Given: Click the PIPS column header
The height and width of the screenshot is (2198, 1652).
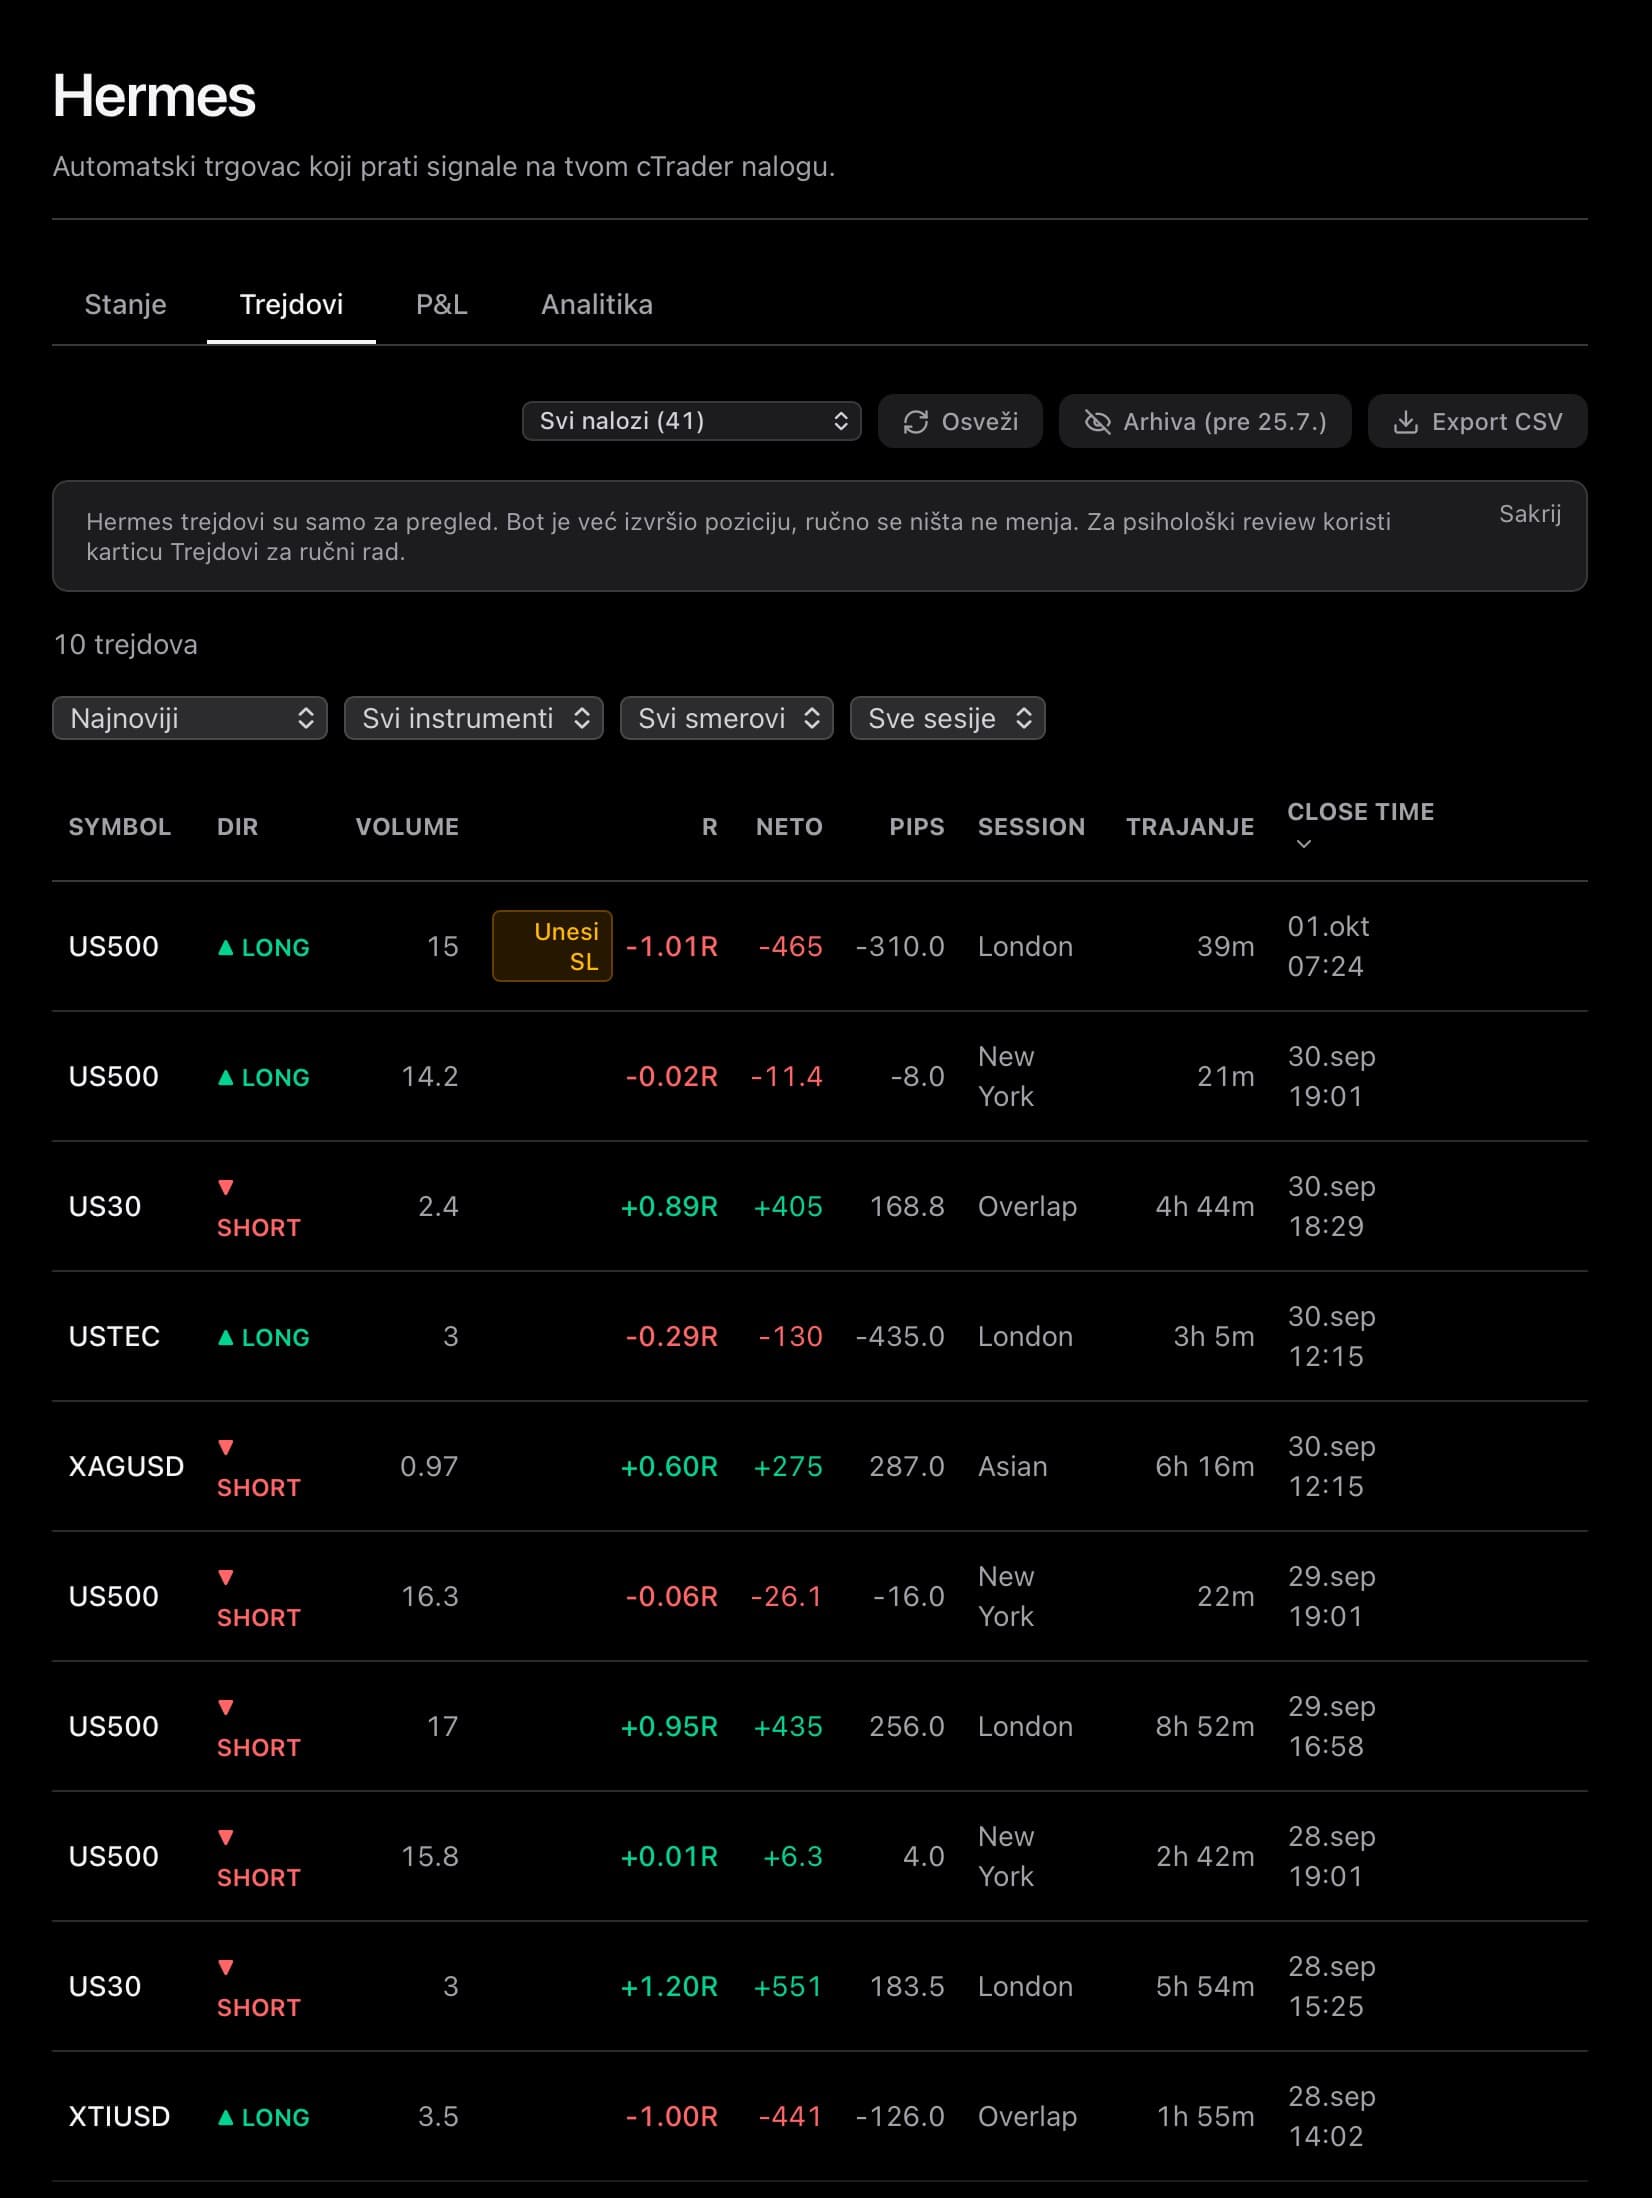Looking at the screenshot, I should pyautogui.click(x=916, y=827).
